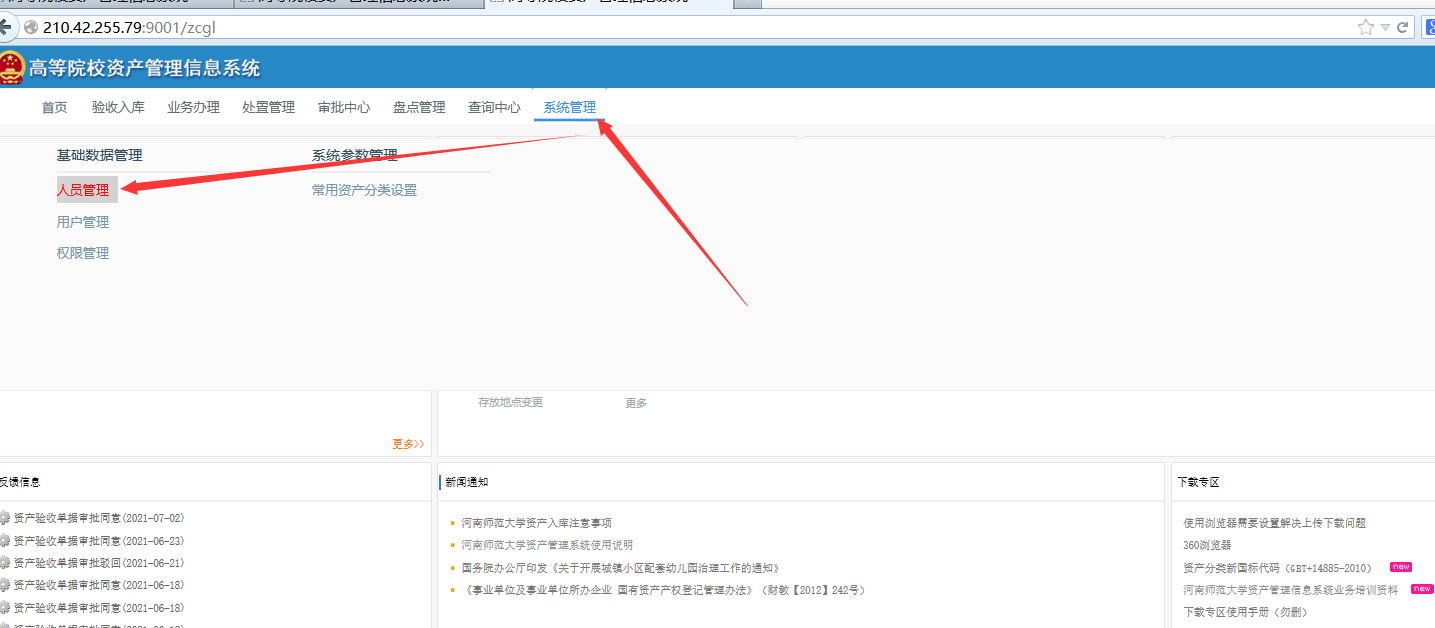Click the gear icon beside the 2021-06-21 rejection
This screenshot has width=1435, height=628.
click(4, 563)
